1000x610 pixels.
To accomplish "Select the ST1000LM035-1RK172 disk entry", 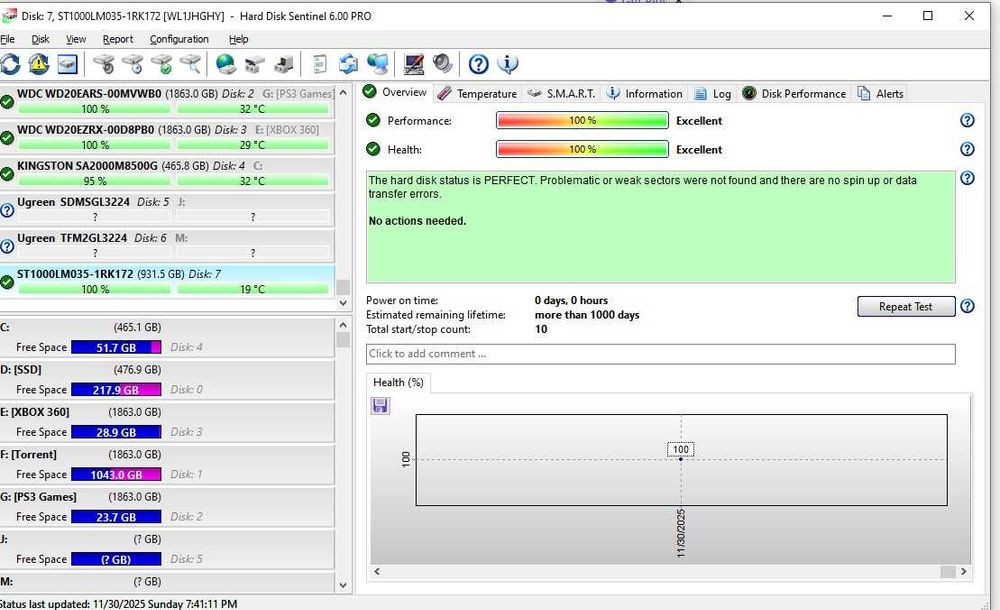I will pyautogui.click(x=167, y=281).
